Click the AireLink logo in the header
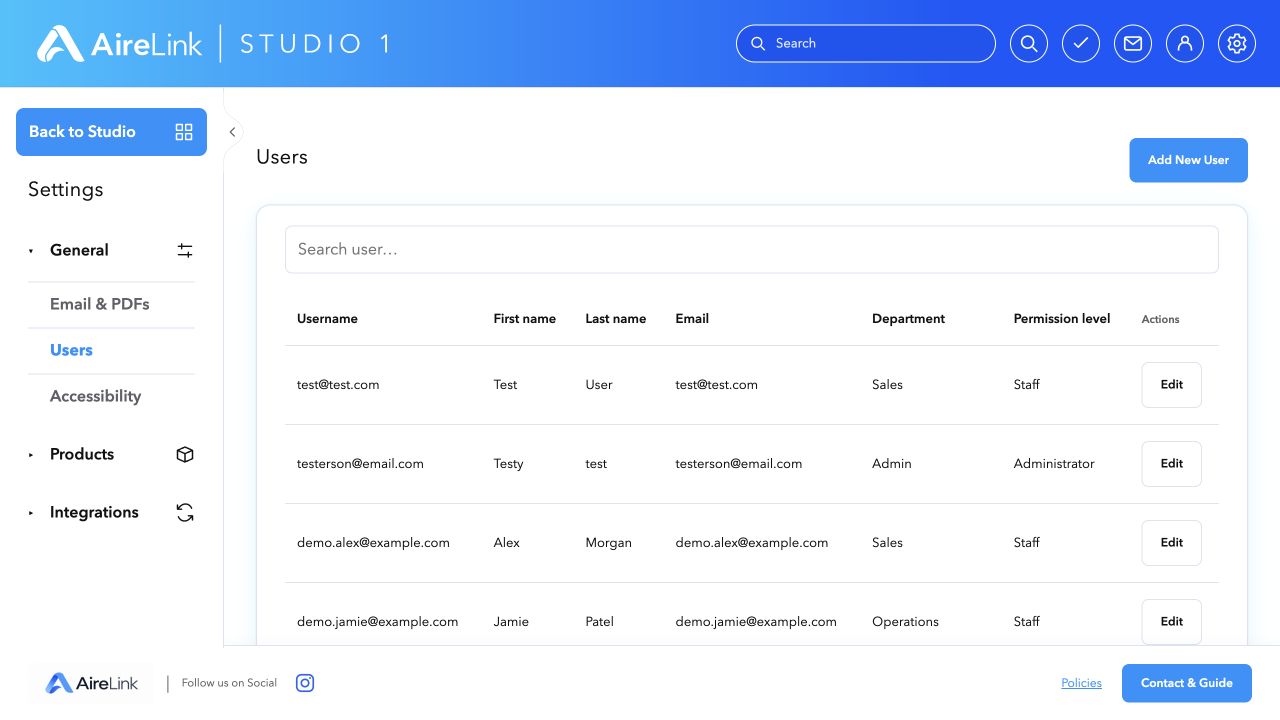This screenshot has width=1280, height=720. click(120, 44)
